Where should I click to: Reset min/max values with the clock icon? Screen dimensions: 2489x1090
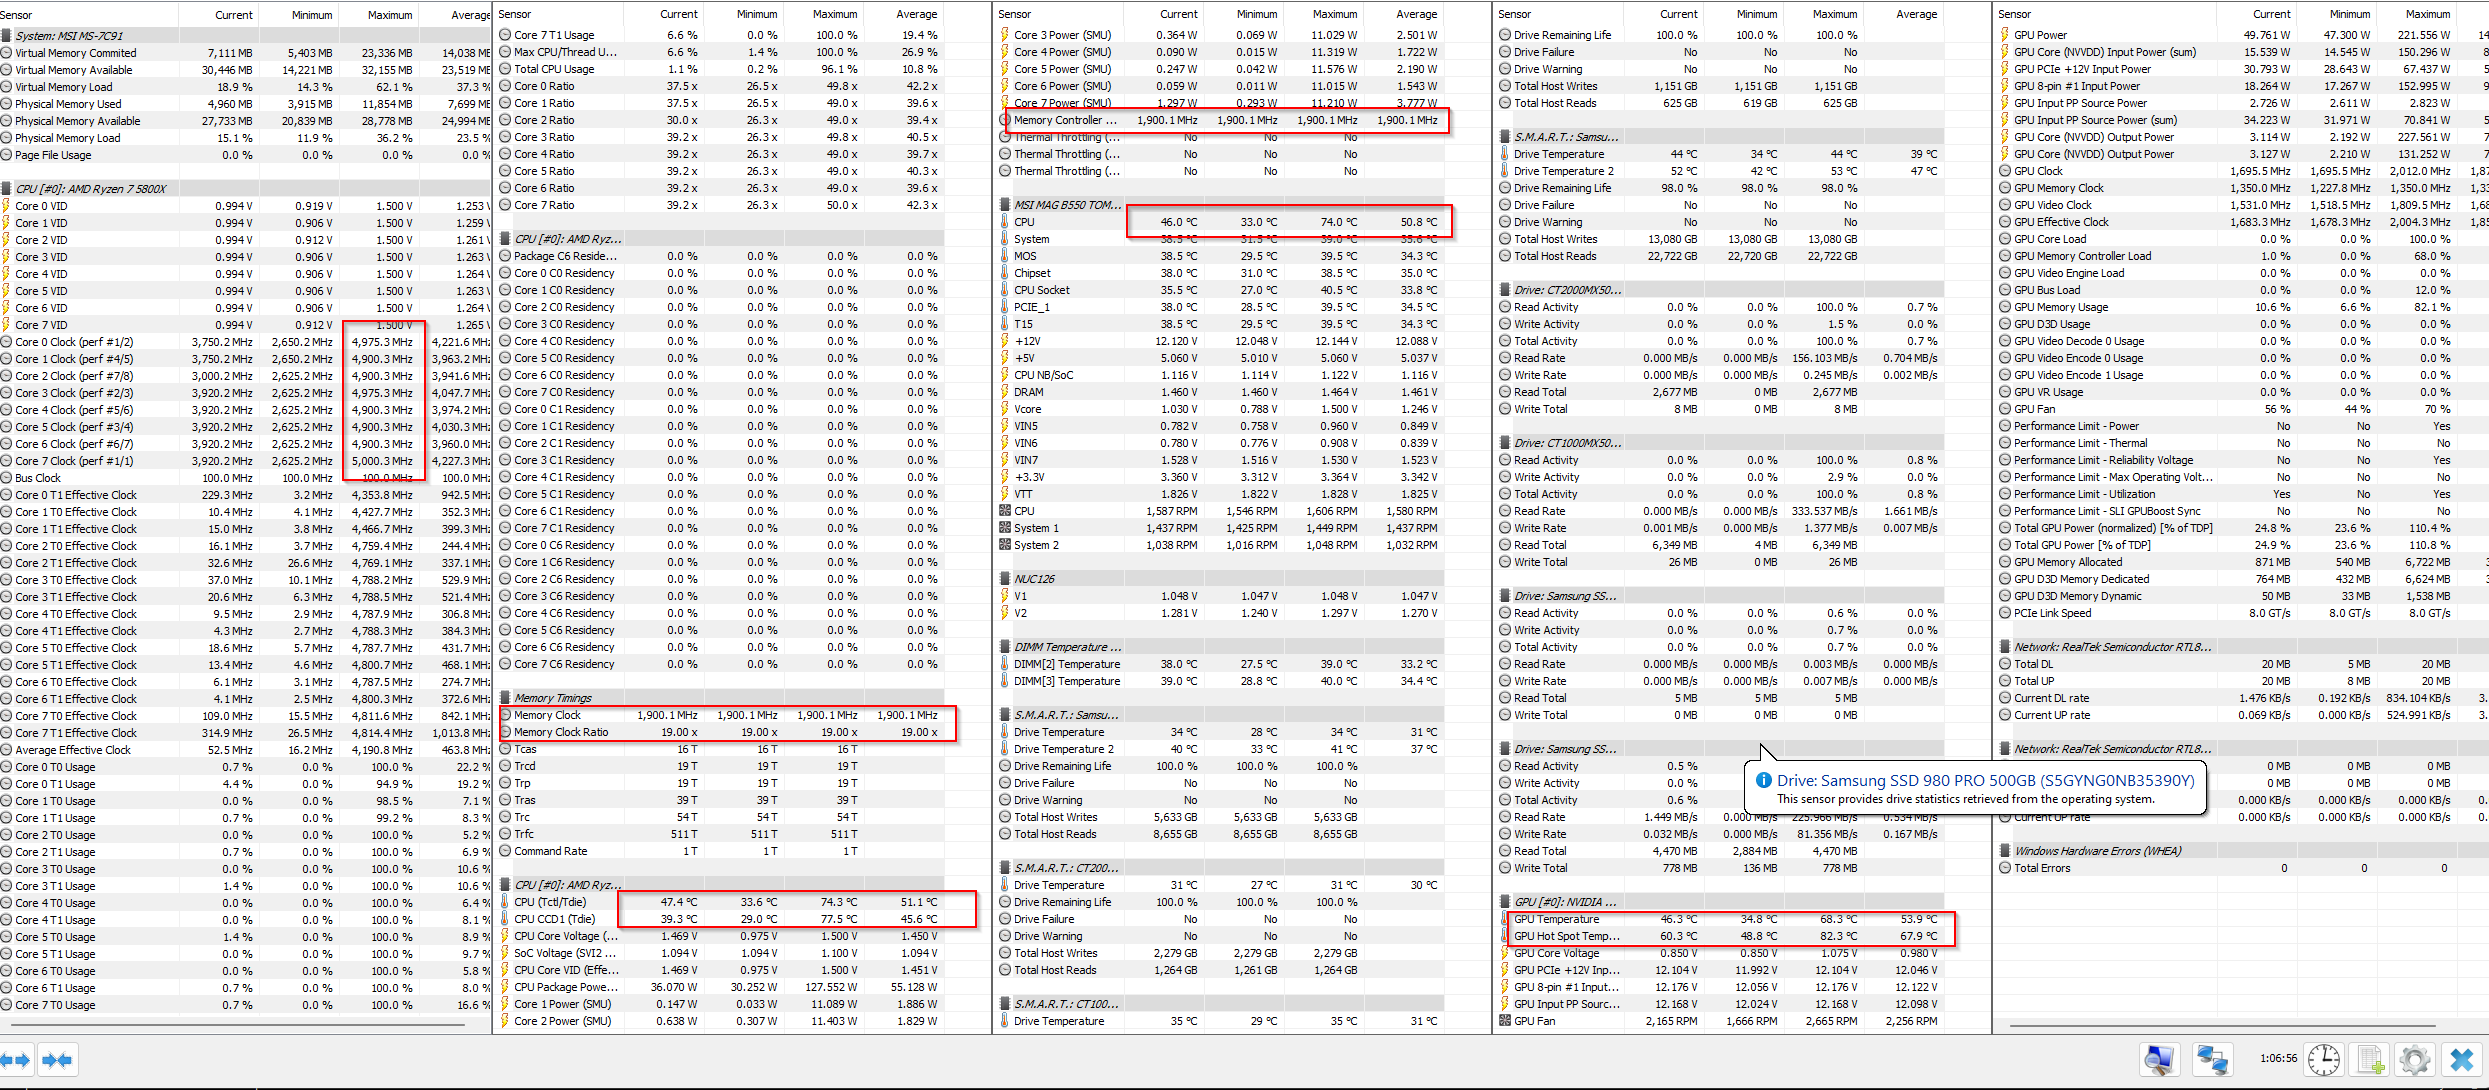[x=2323, y=1060]
